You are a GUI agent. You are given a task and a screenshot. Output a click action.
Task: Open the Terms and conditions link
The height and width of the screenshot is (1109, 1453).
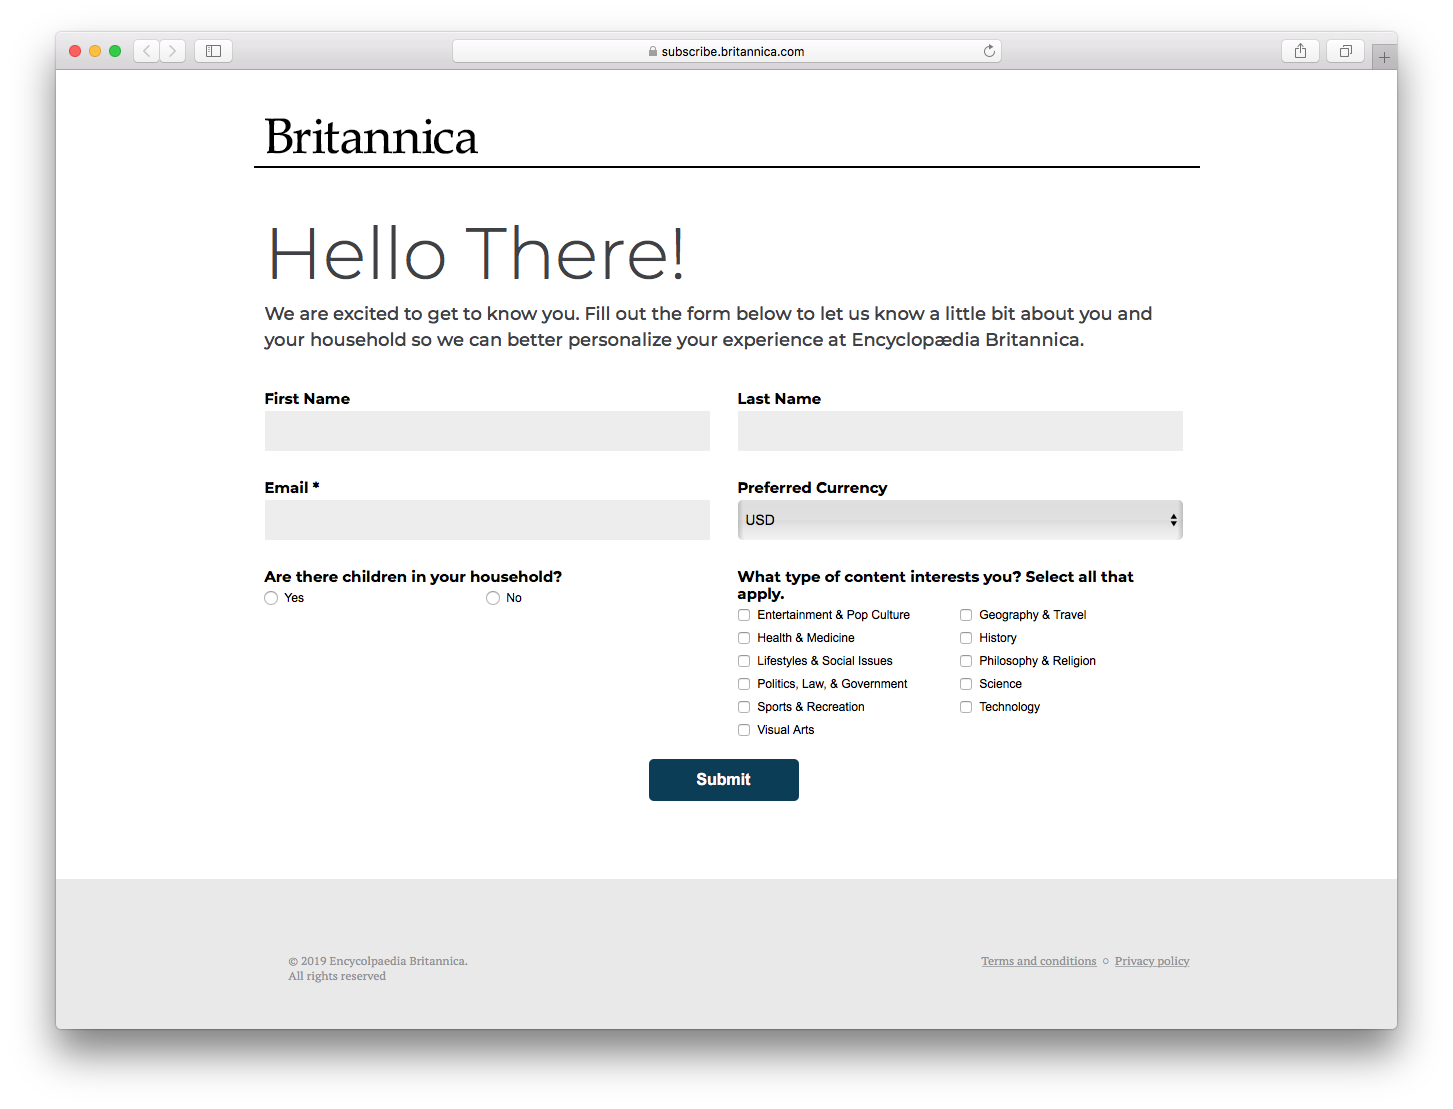pyautogui.click(x=1038, y=961)
